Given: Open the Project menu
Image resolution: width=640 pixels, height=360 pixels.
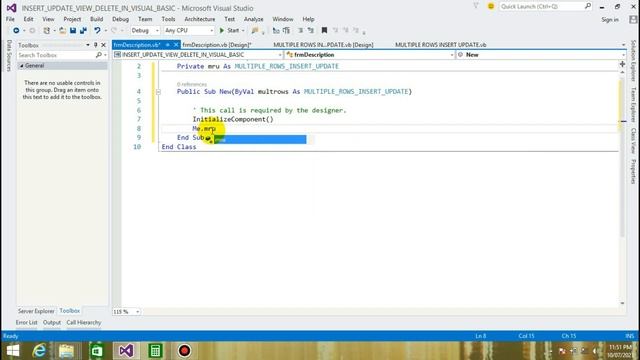Looking at the screenshot, I should [72, 19].
